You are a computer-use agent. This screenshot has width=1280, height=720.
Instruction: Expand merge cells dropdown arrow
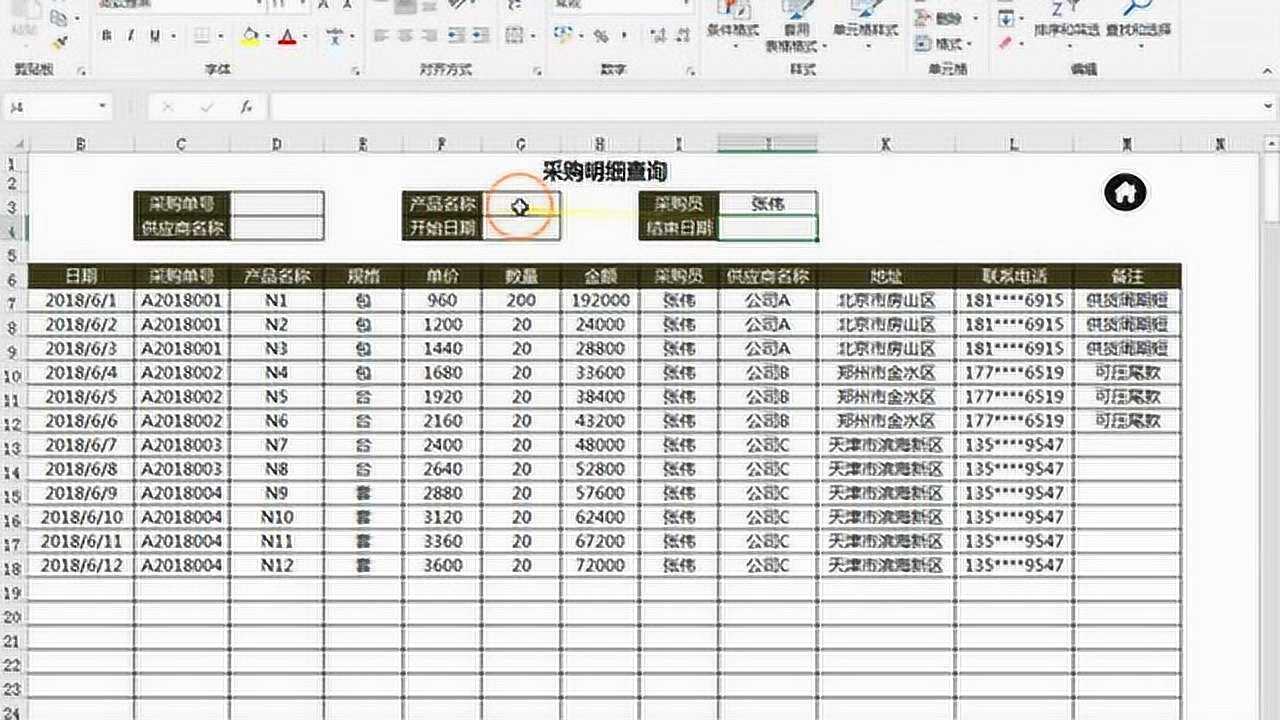click(x=532, y=37)
